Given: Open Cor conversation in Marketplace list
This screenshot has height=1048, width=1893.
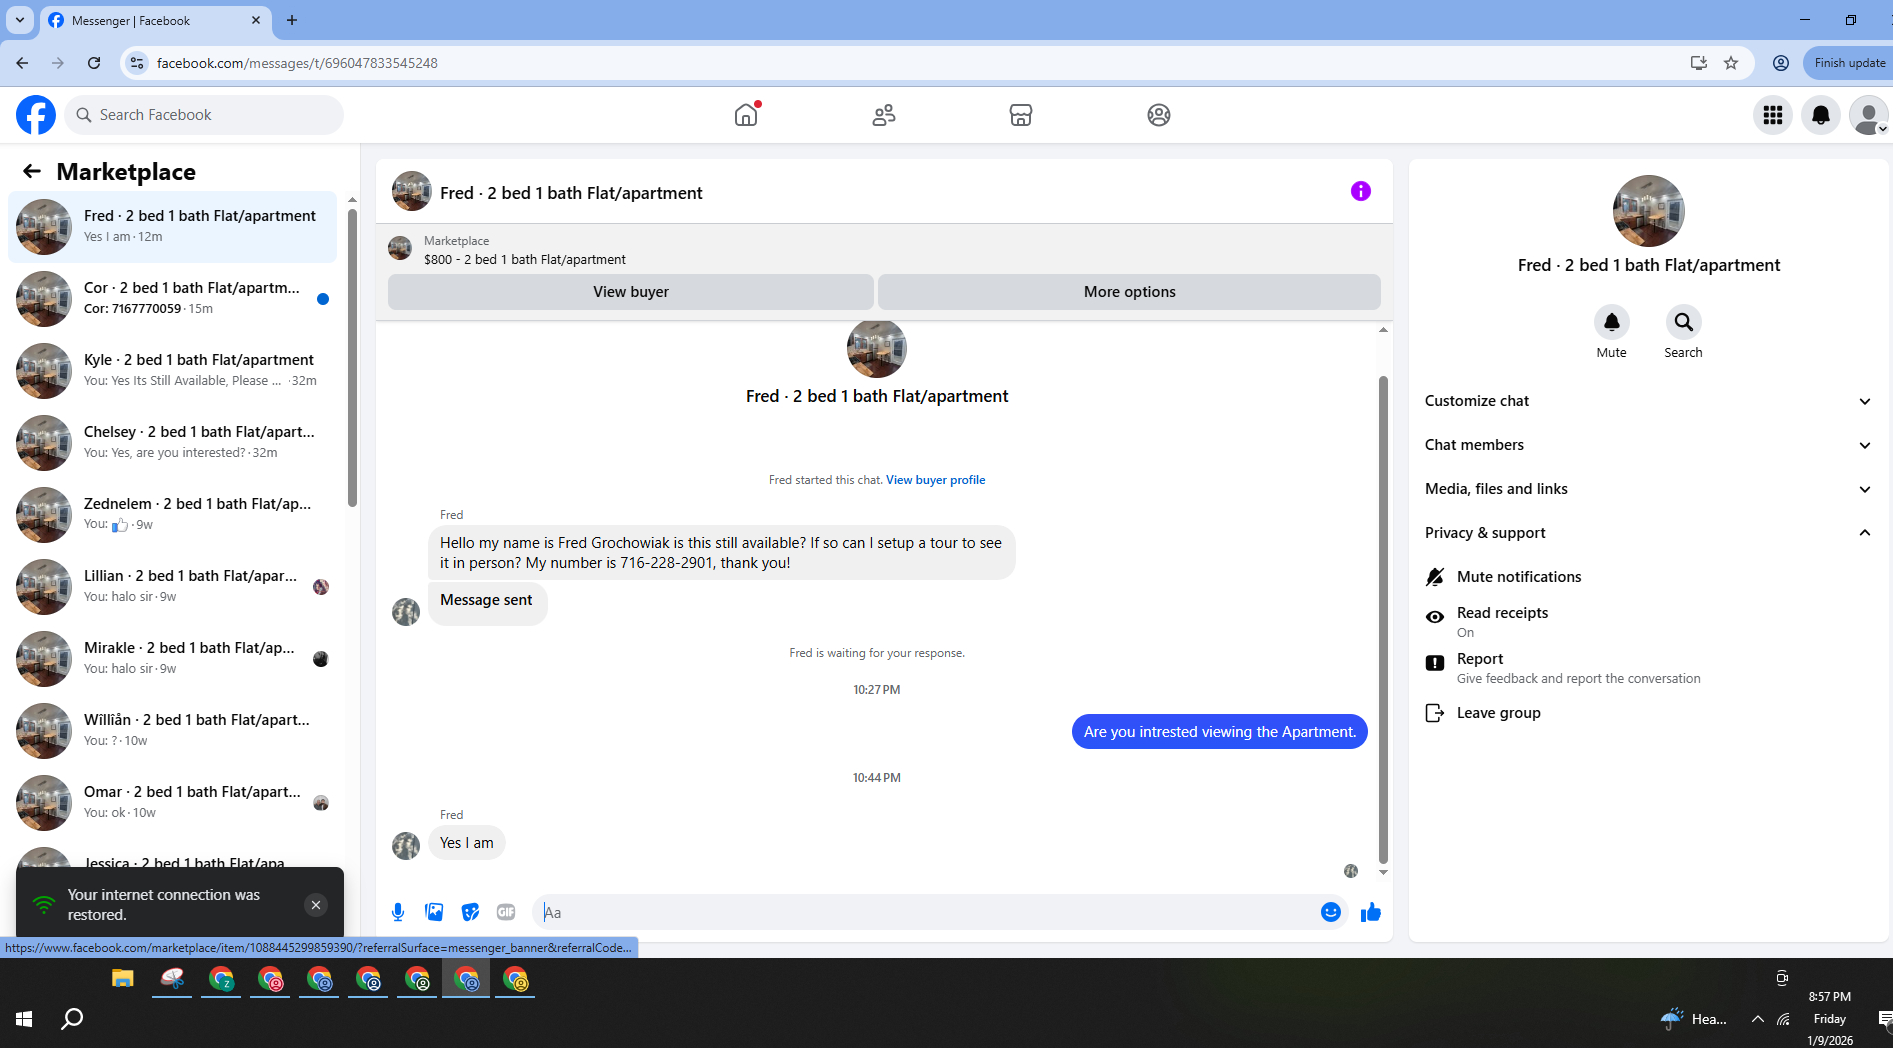Looking at the screenshot, I should pos(173,299).
